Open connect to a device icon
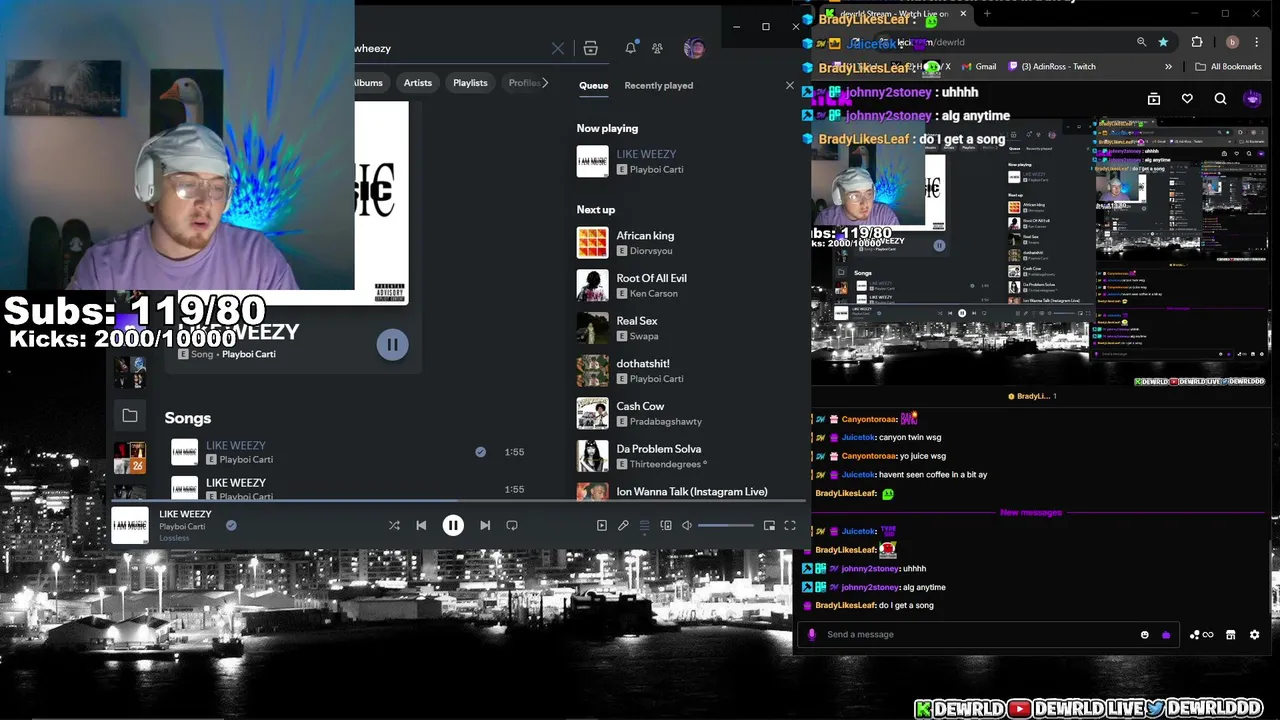Image resolution: width=1280 pixels, height=720 pixels. pos(666,525)
